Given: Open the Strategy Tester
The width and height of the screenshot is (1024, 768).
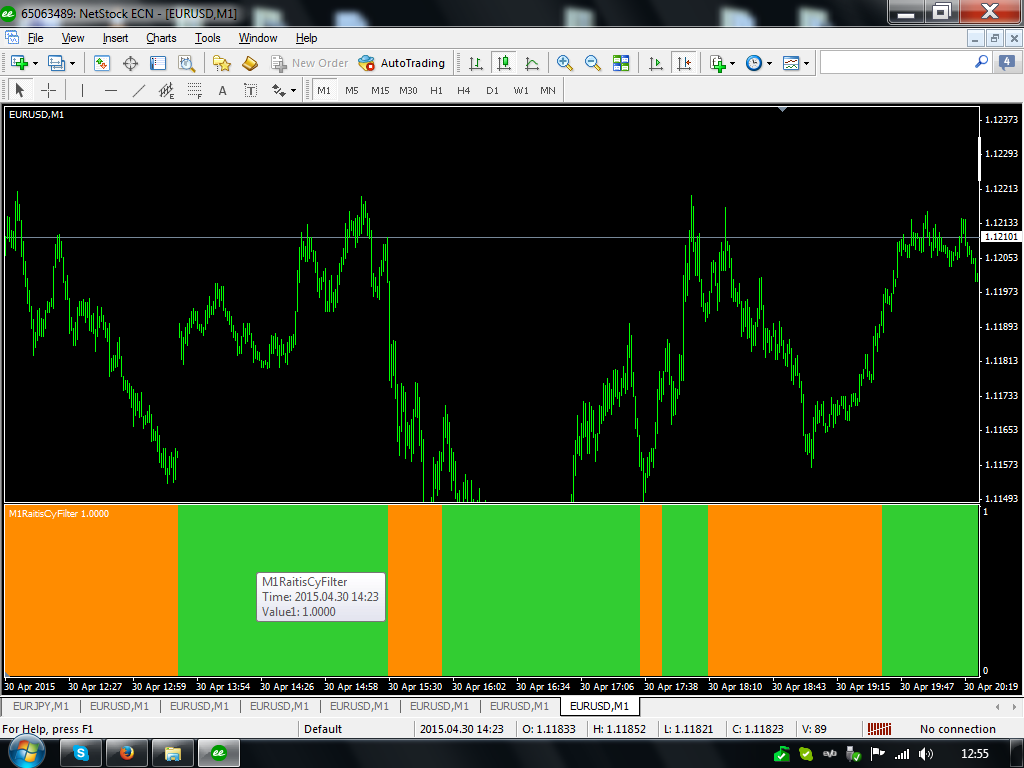Looking at the screenshot, I should [x=187, y=63].
